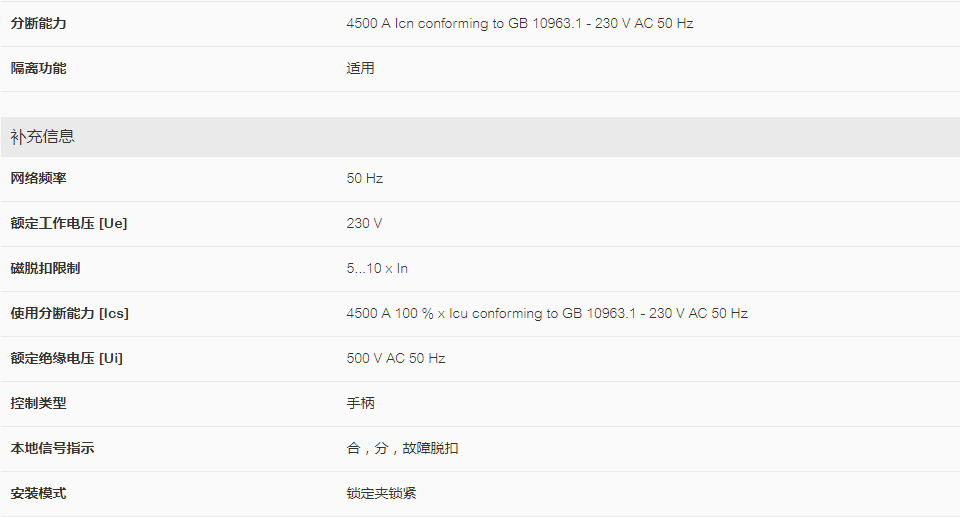This screenshot has width=960, height=517.
Task: Select the 4500 A Icn breaking capacity value
Action: click(x=519, y=23)
